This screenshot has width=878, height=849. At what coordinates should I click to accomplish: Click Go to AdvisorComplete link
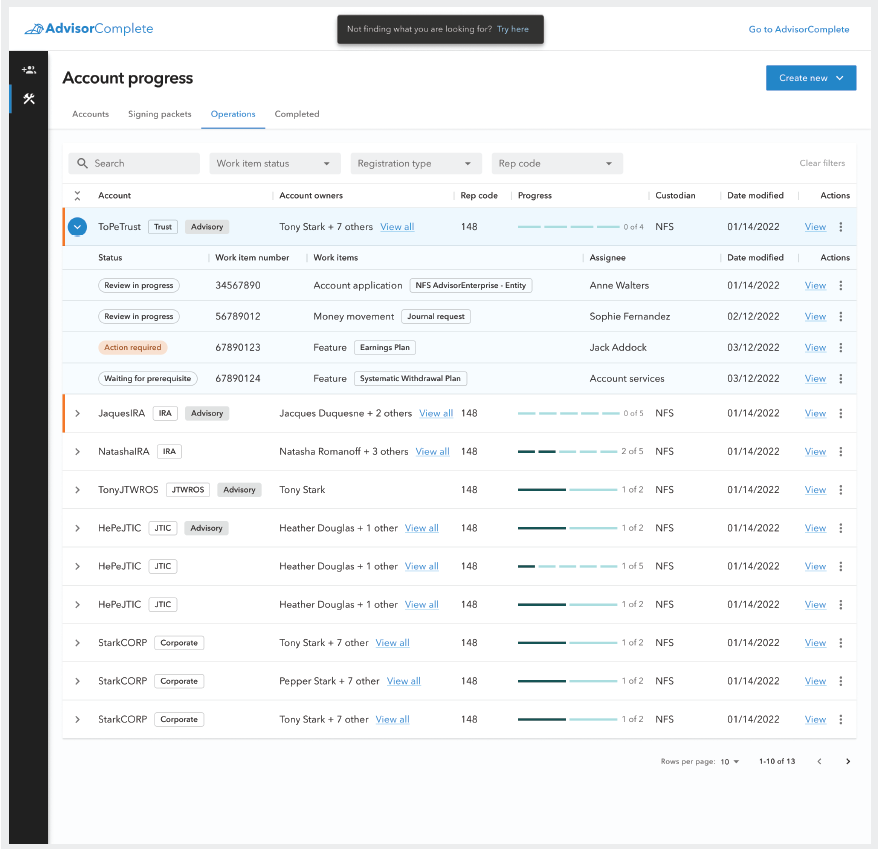pyautogui.click(x=798, y=30)
